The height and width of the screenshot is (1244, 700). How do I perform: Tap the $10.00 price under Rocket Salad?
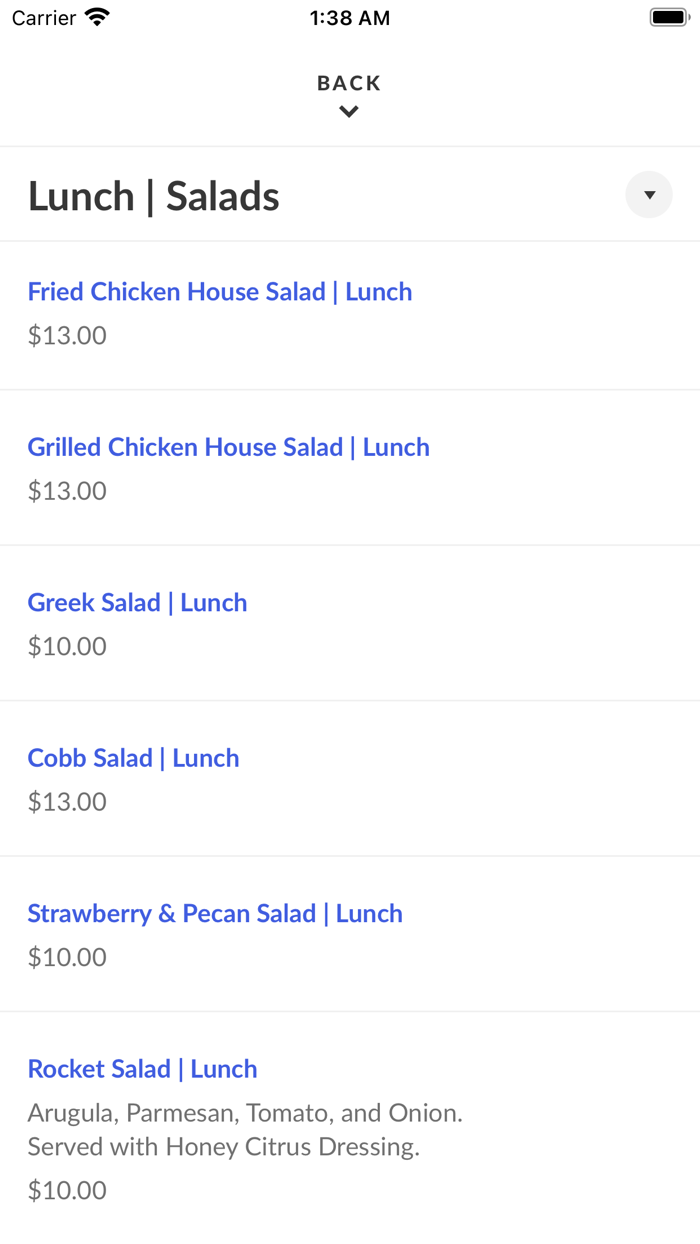click(x=67, y=1190)
